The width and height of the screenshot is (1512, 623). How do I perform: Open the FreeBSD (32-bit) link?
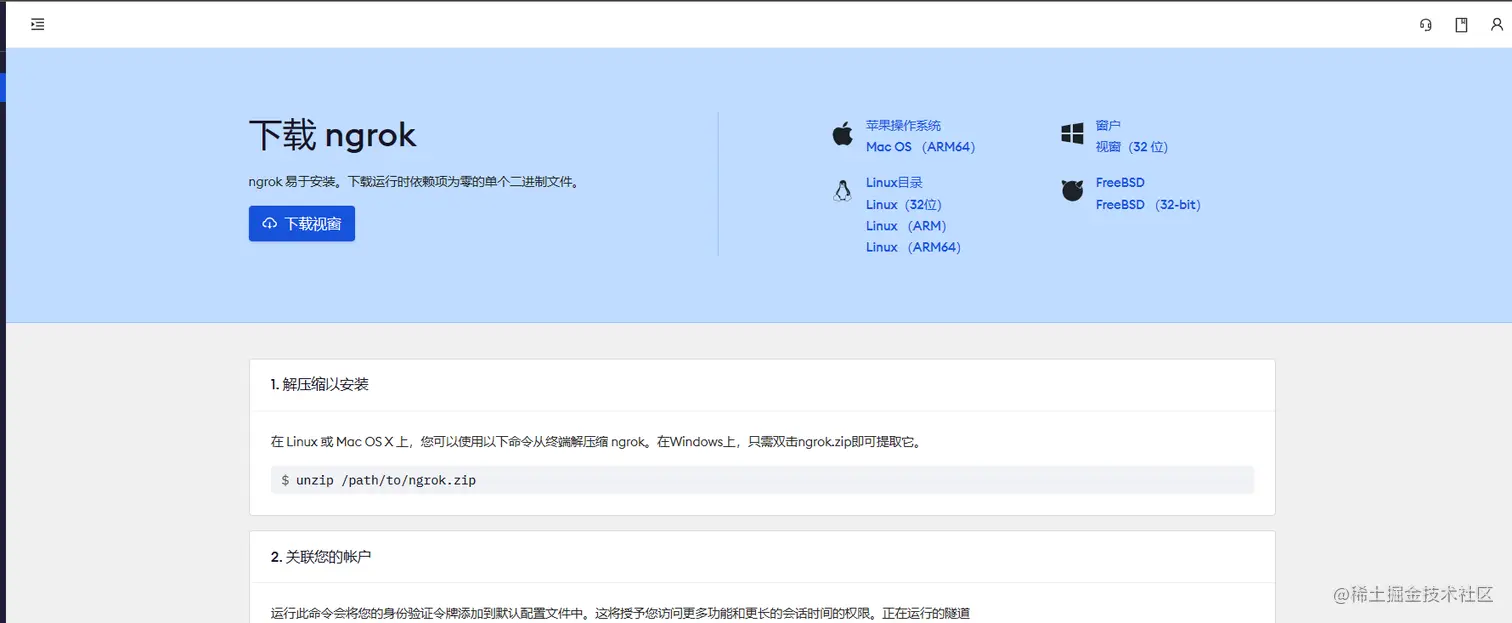1148,205
